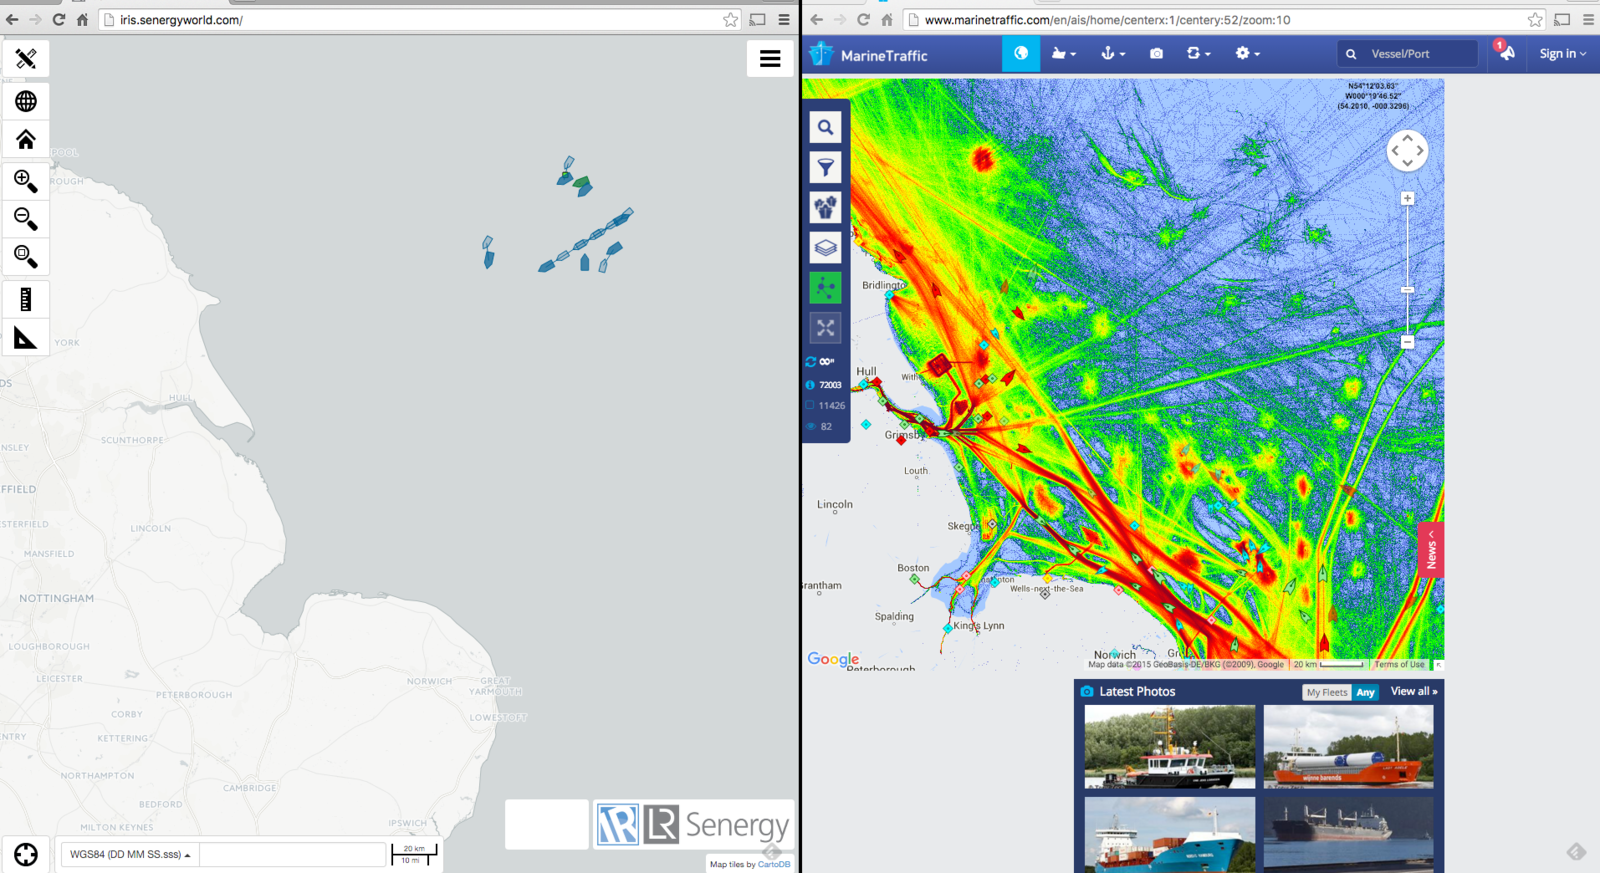Screen dimensions: 1600x873
Task: Select the zoom in magnifier in IRIS
Action: tap(26, 180)
